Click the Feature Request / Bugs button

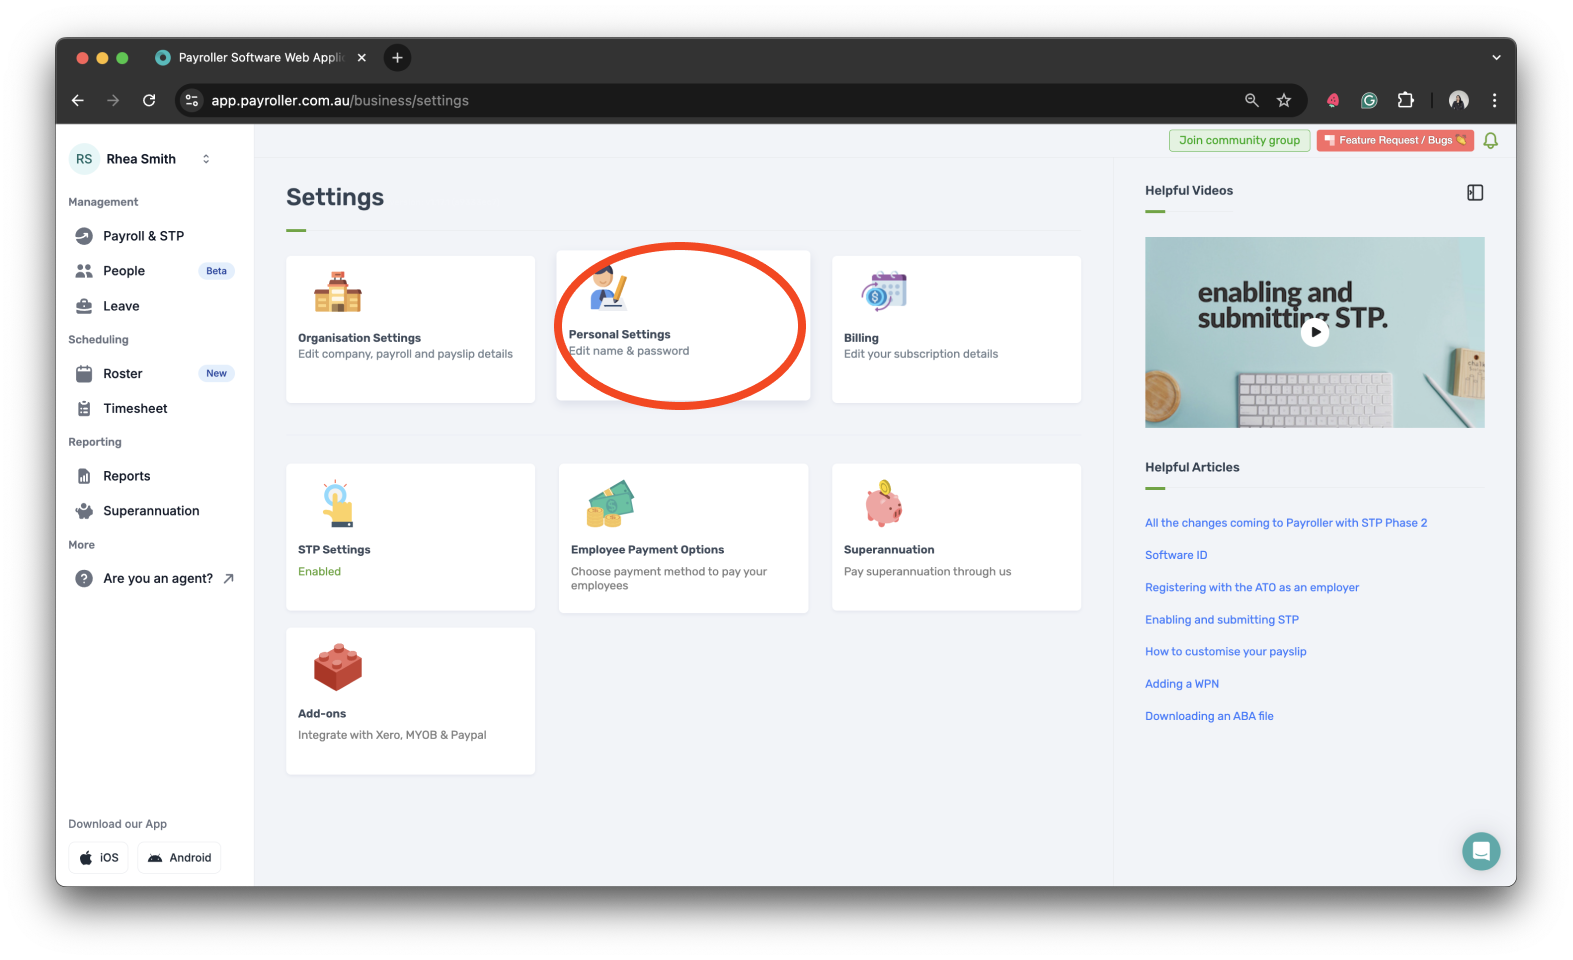[1395, 141]
